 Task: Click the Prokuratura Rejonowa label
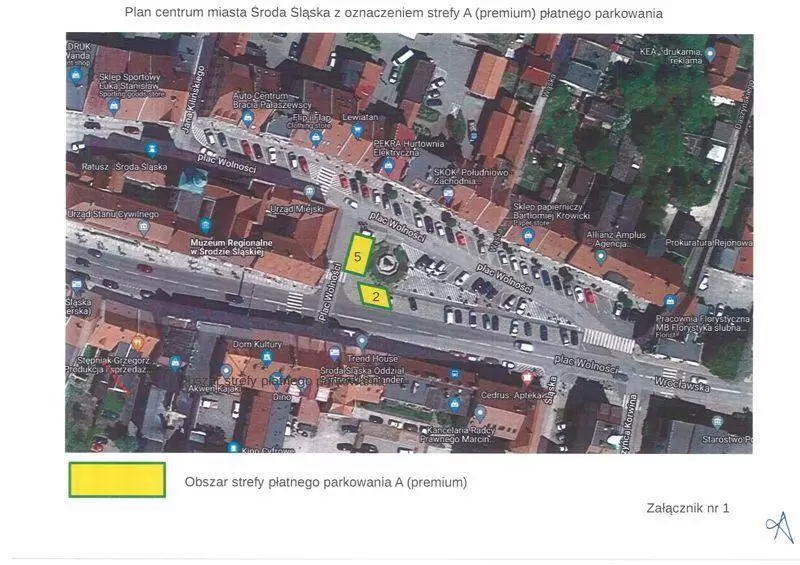[708, 243]
